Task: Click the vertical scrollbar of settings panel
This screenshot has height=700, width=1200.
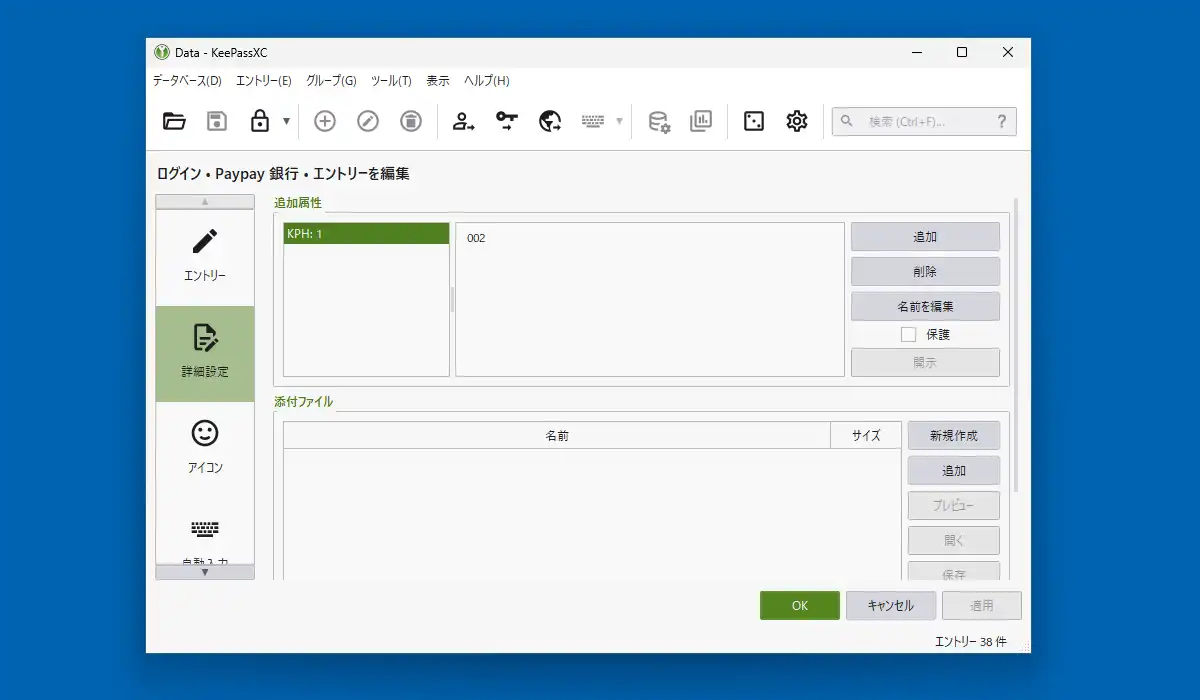Action: coord(1017,345)
